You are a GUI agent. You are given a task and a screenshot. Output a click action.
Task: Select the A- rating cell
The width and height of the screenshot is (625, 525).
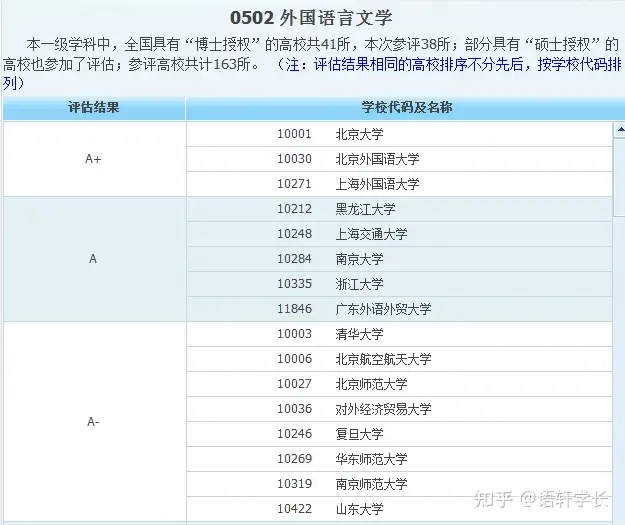[x=94, y=422]
